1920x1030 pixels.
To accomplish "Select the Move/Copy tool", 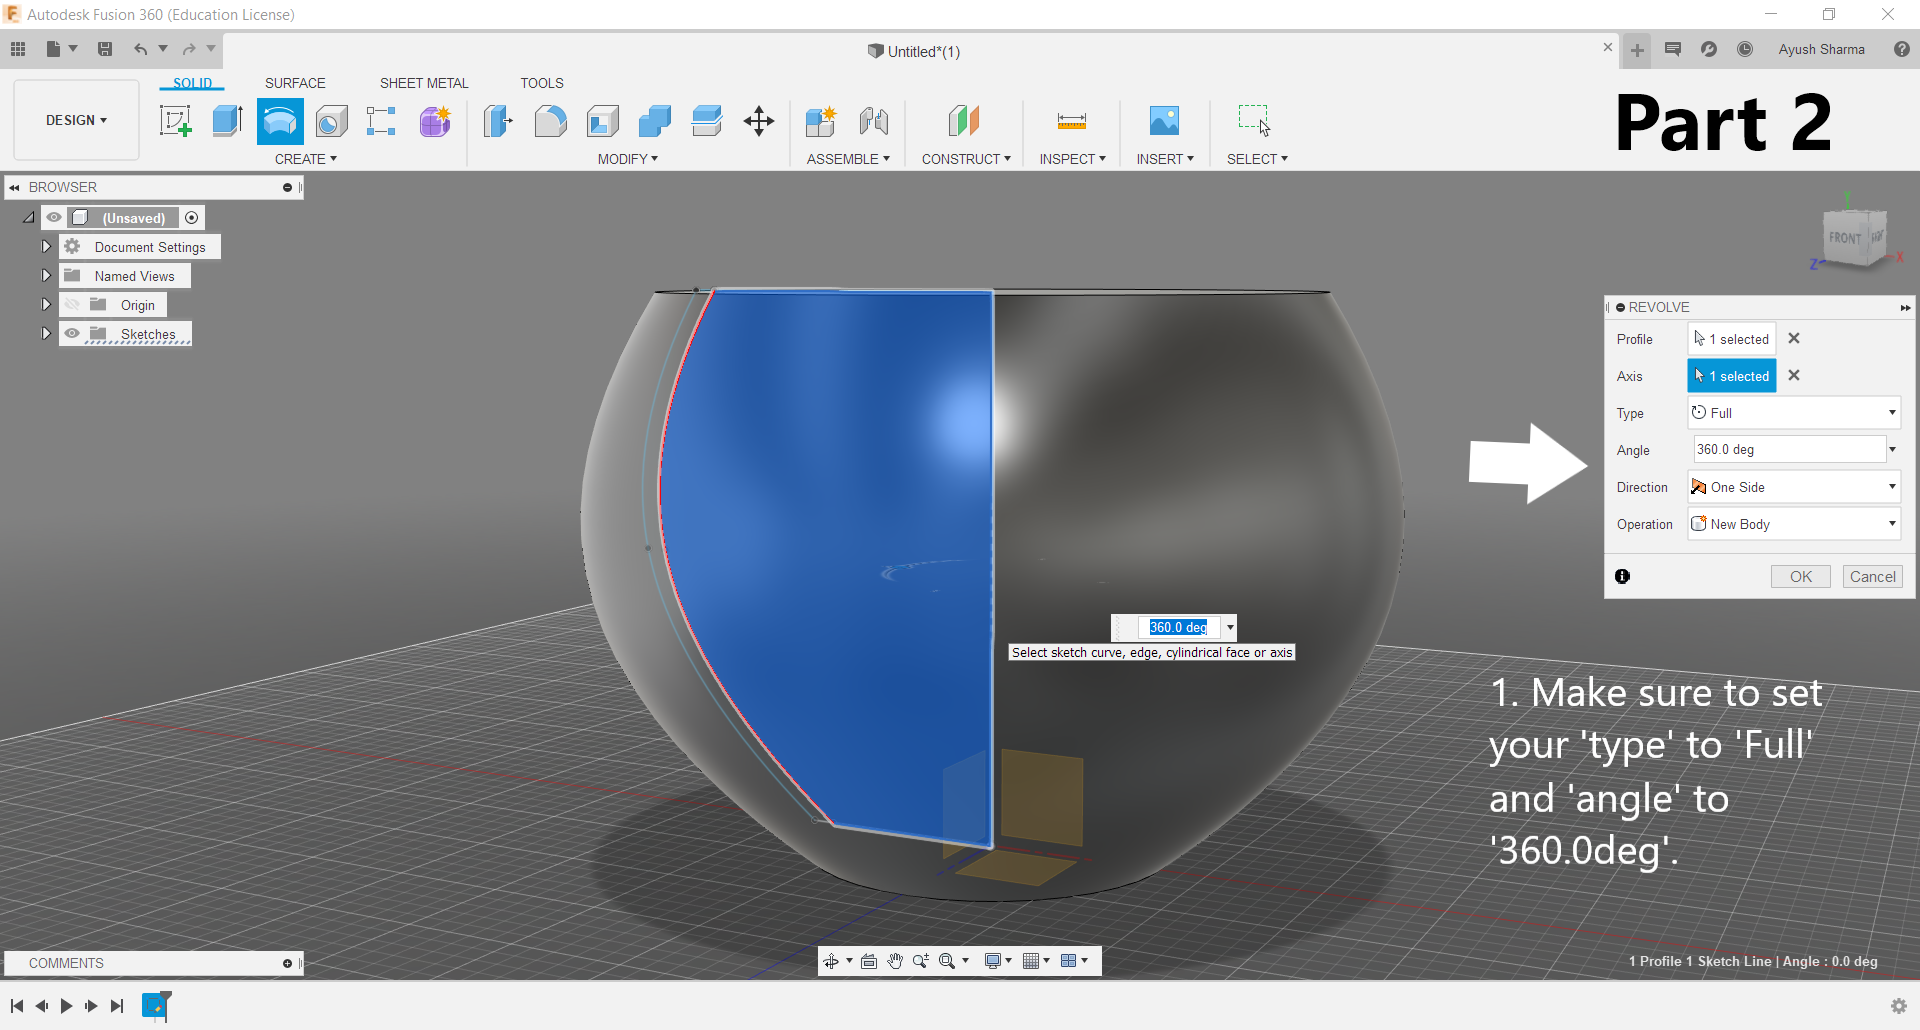I will (759, 121).
